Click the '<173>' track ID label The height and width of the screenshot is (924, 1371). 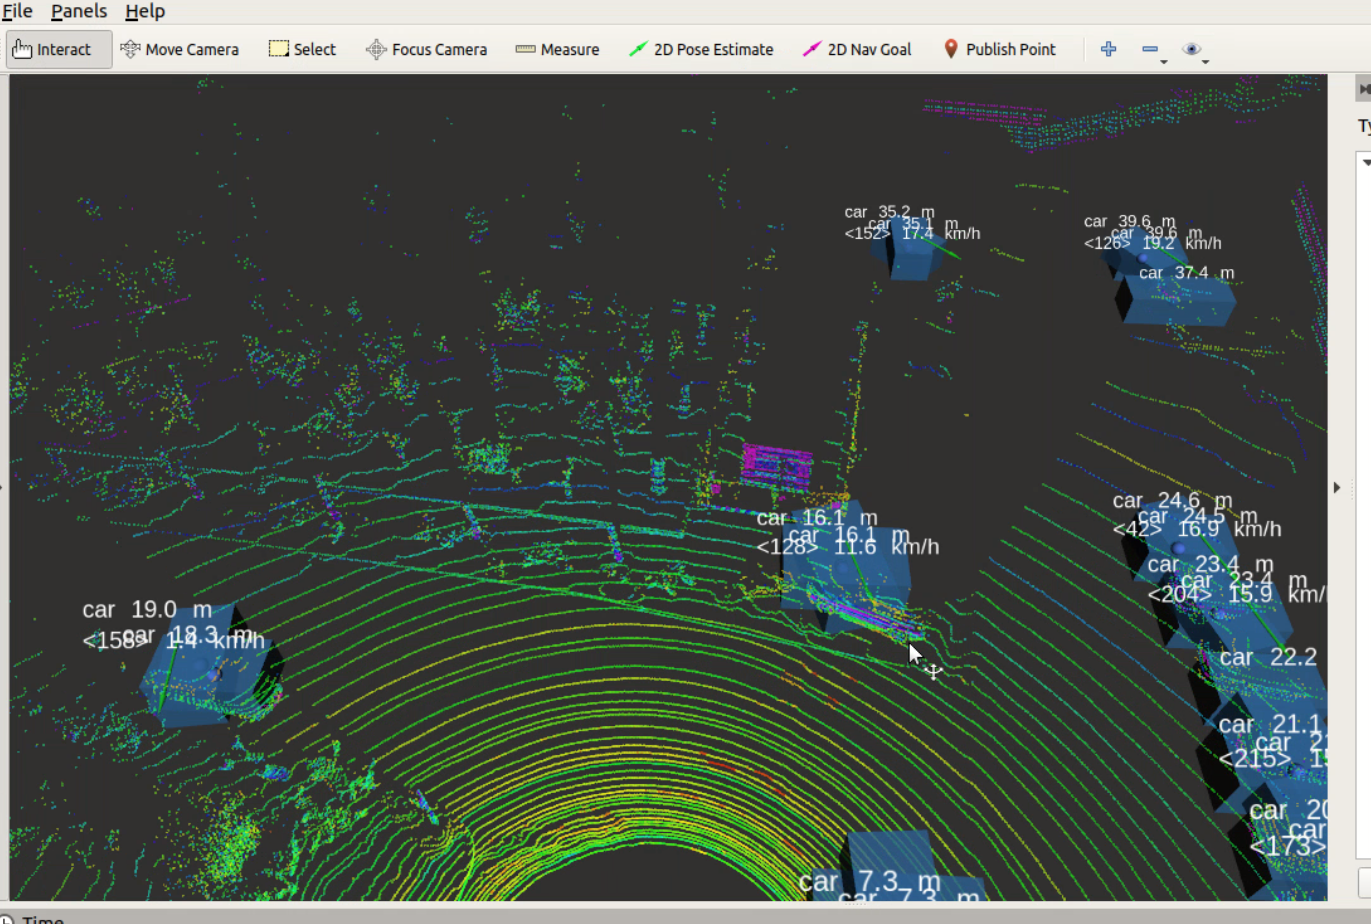(1288, 847)
